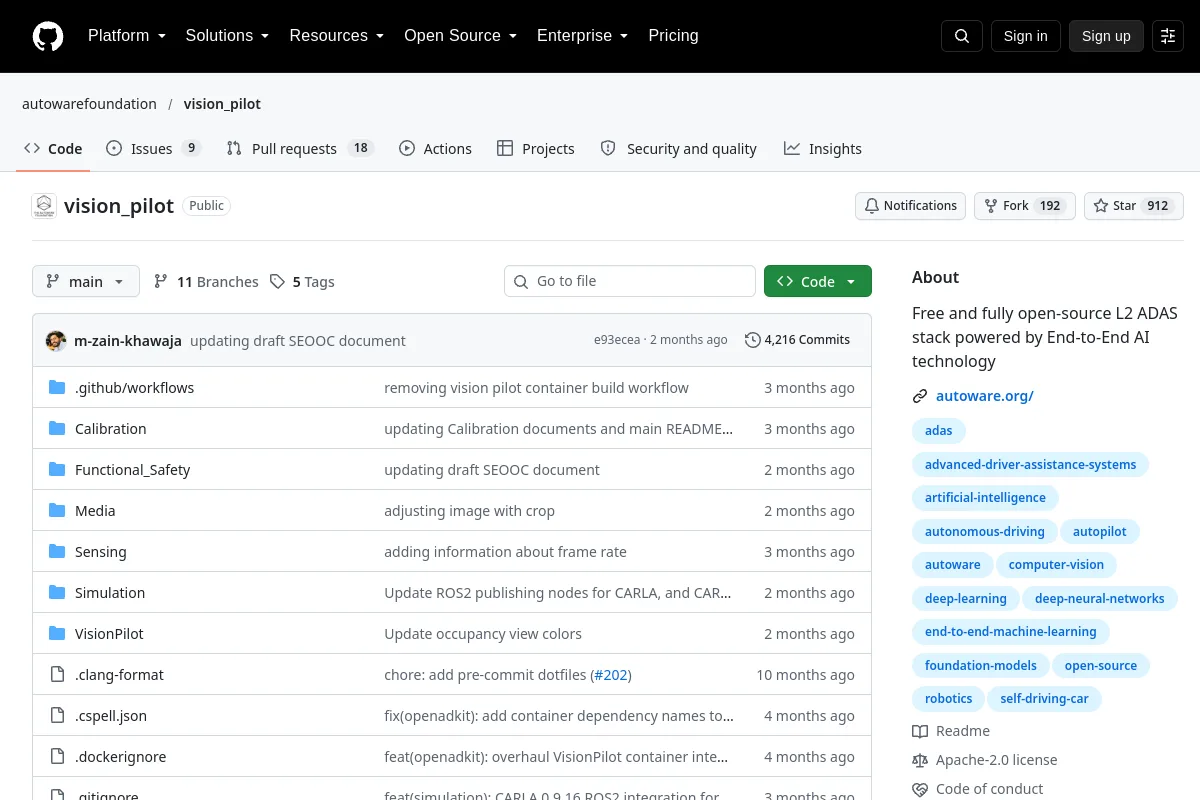Image resolution: width=1200 pixels, height=800 pixels.
Task: Select the adas topic tag
Action: 939,431
